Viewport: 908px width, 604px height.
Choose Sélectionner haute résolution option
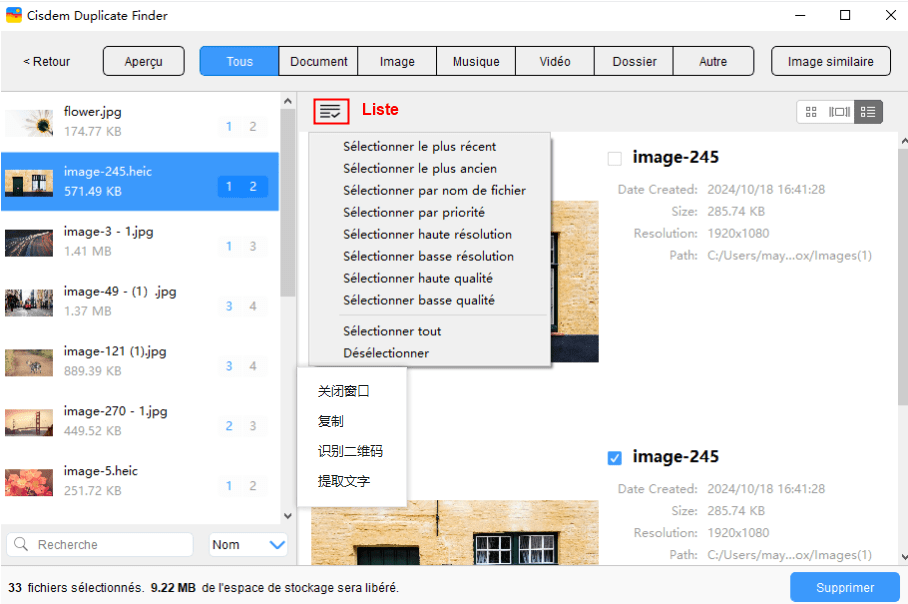point(427,235)
